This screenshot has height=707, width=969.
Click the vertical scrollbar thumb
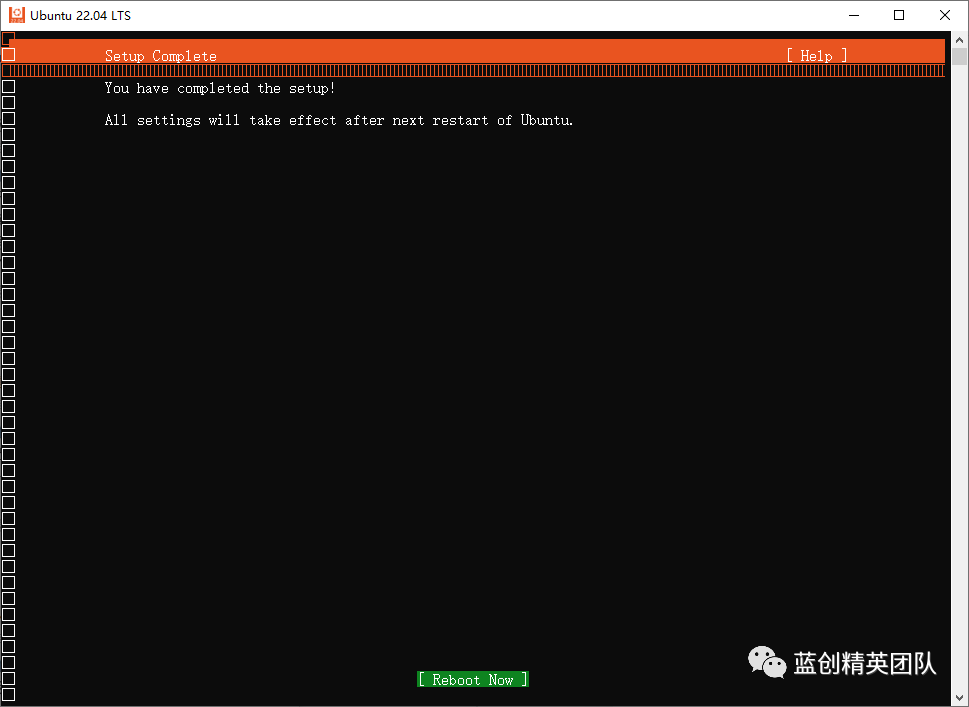point(959,57)
